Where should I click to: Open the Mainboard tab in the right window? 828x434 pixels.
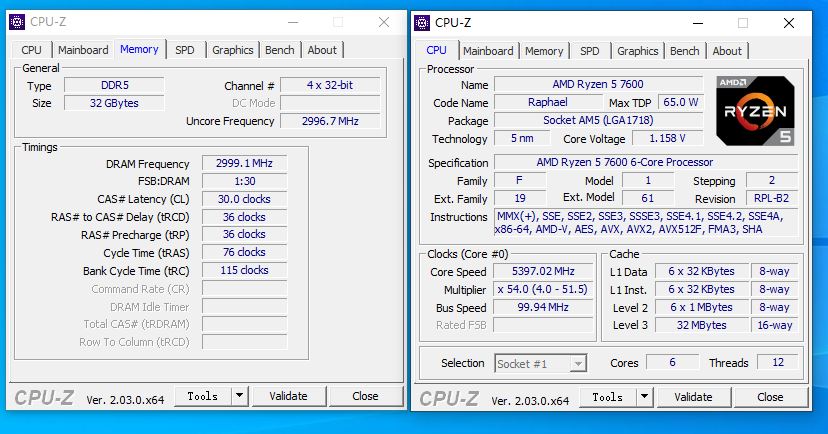pos(488,51)
